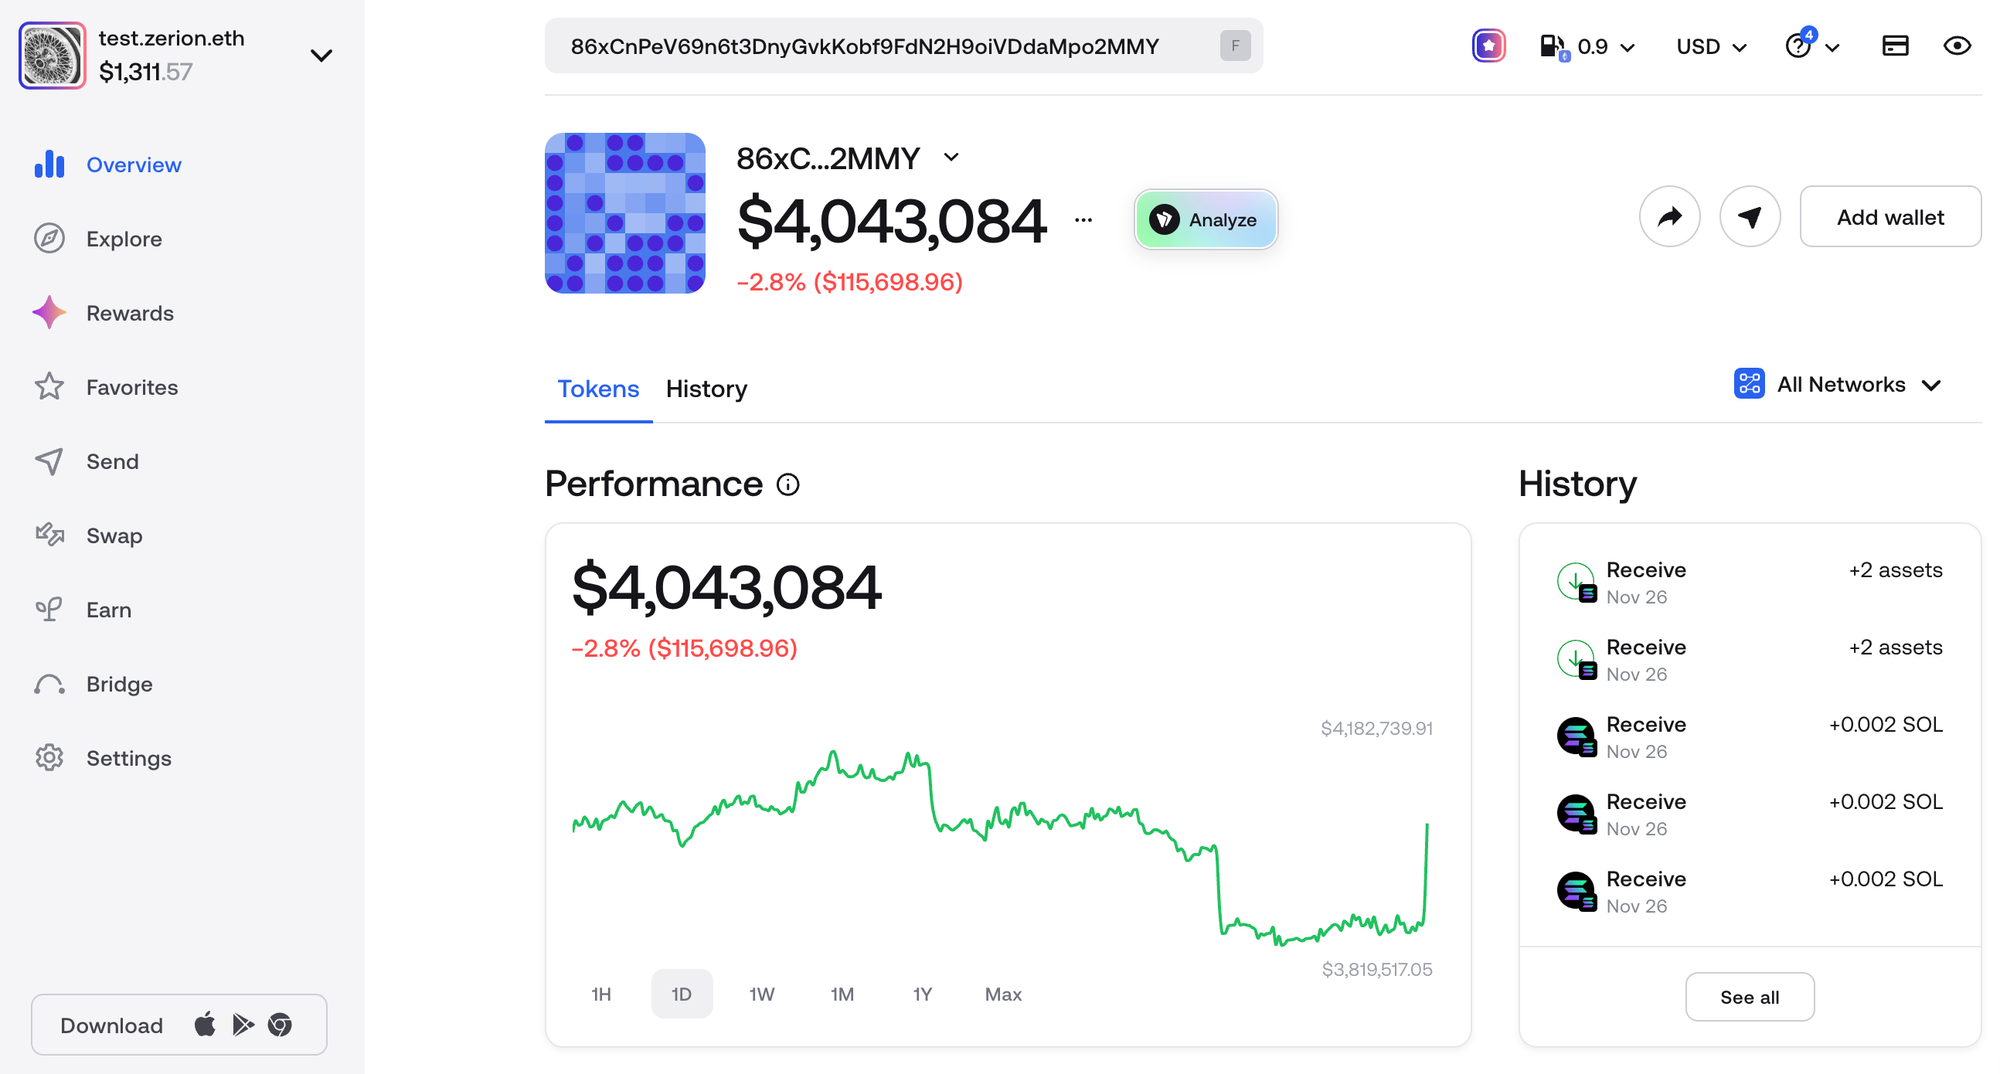The width and height of the screenshot is (2000, 1074).
Task: Select the 1W chart range
Action: (x=761, y=994)
